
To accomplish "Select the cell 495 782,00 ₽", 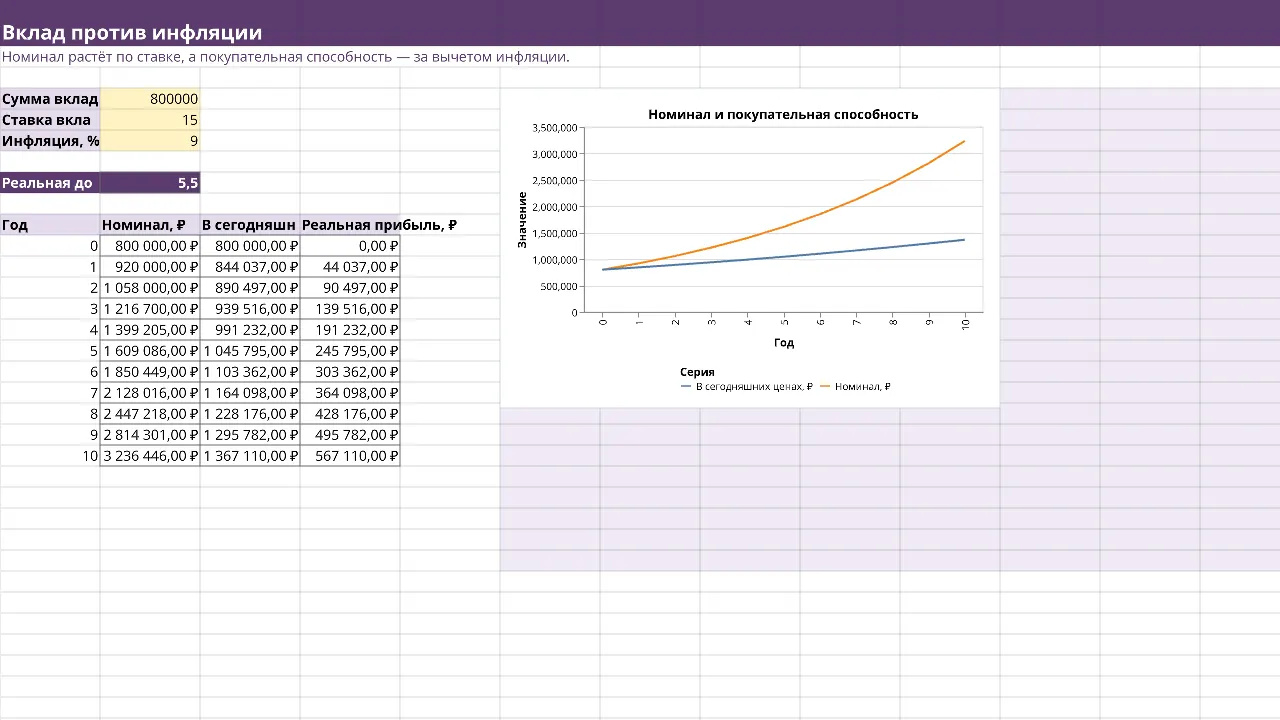I will click(x=350, y=435).
